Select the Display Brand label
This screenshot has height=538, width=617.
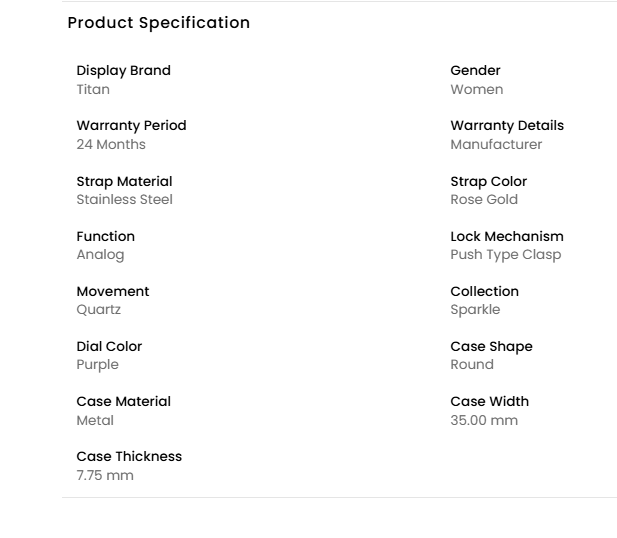(x=123, y=71)
